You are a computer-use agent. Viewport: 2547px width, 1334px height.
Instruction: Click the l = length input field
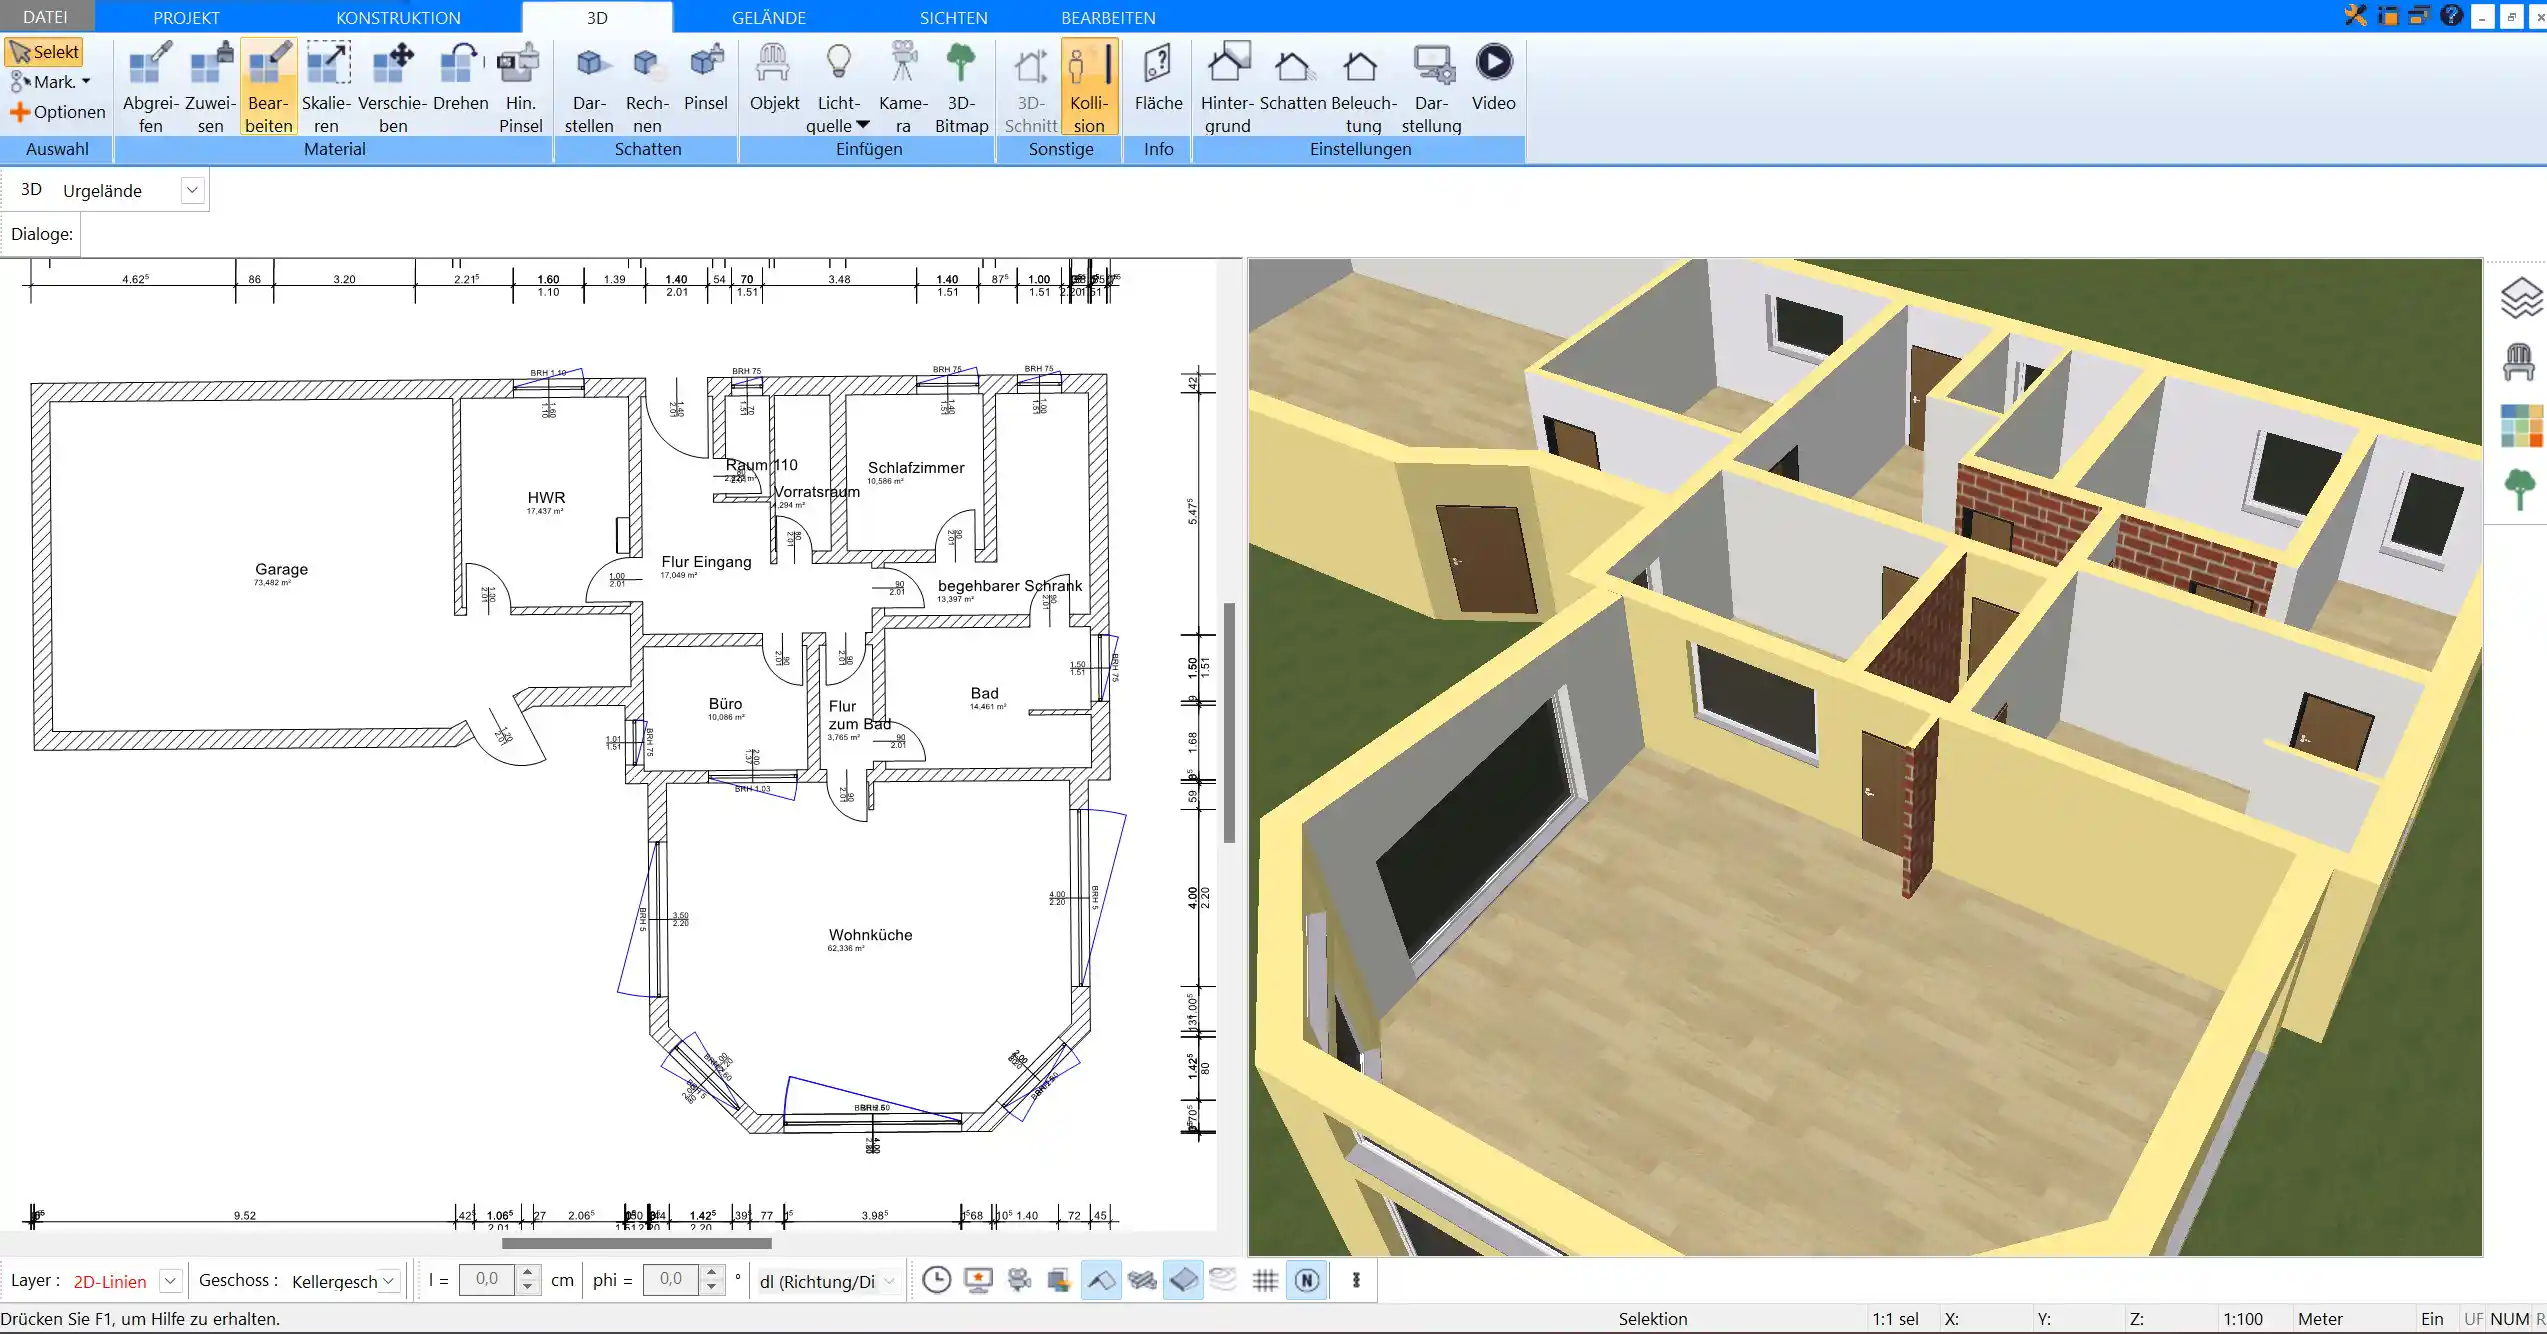(487, 1280)
